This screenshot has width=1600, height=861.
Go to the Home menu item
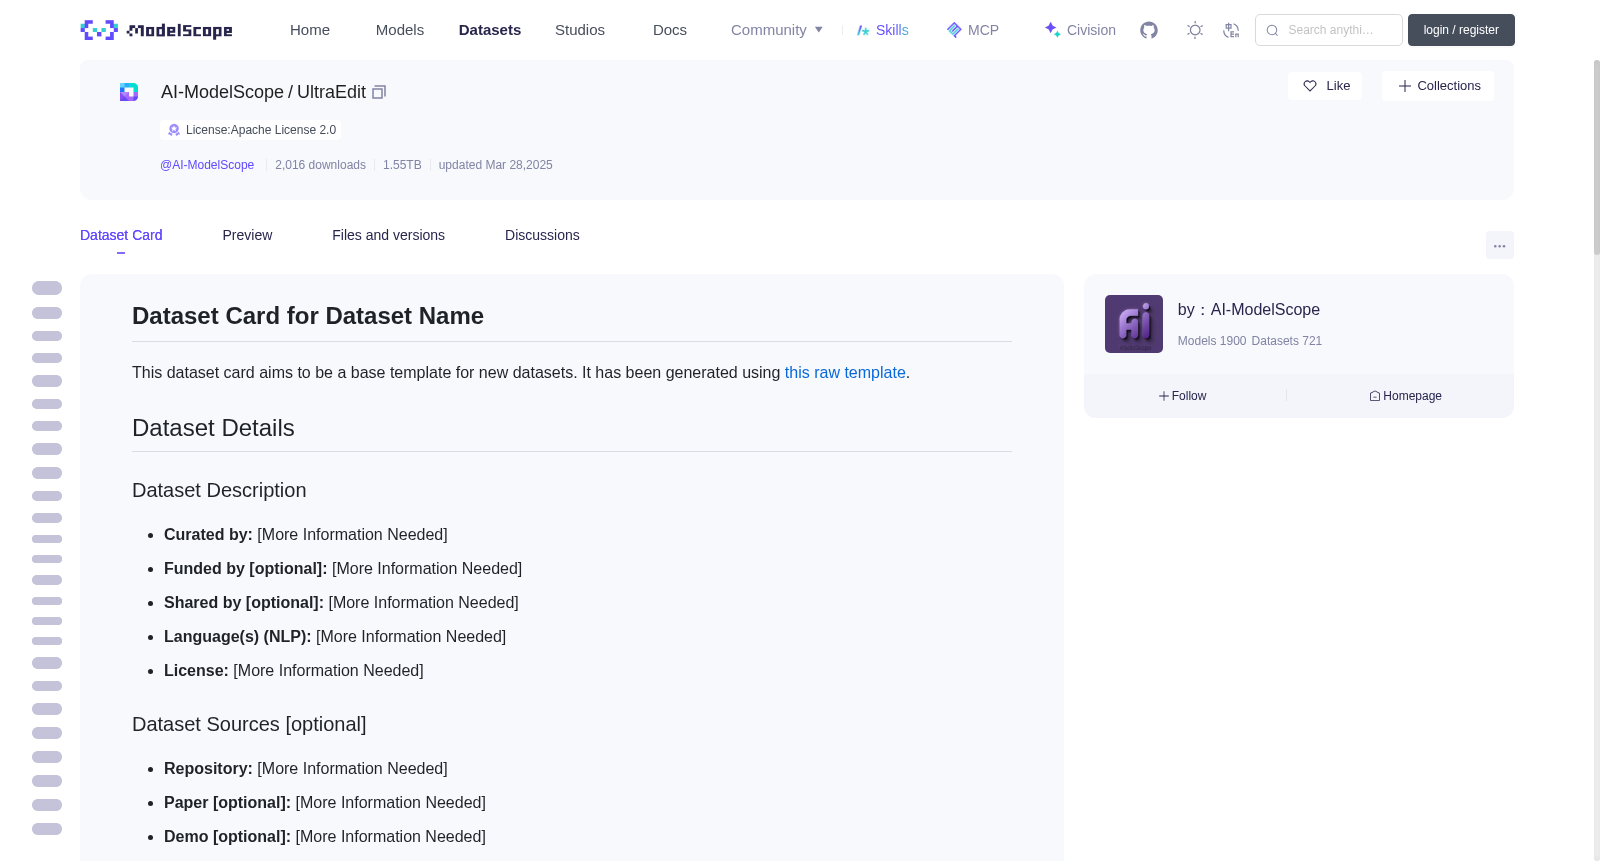[x=310, y=30]
